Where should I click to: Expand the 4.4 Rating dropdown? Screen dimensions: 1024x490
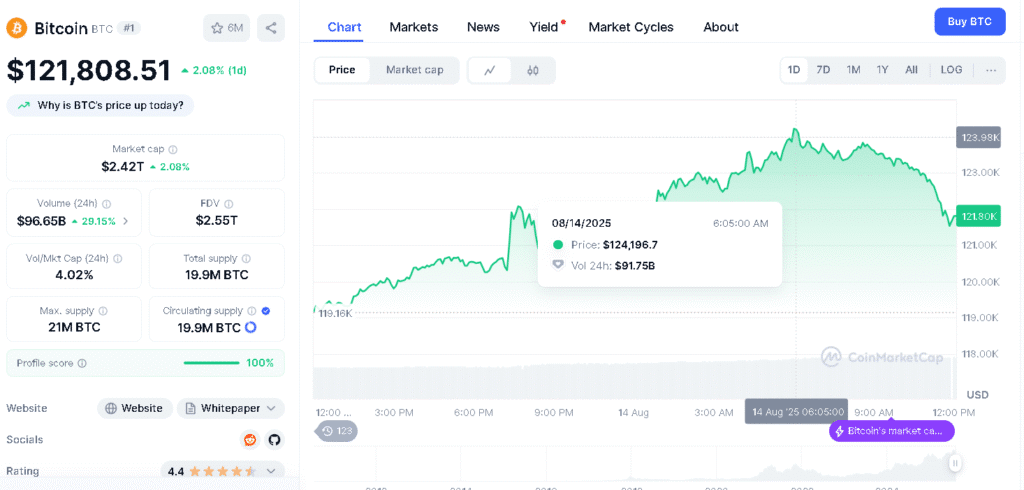(223, 471)
